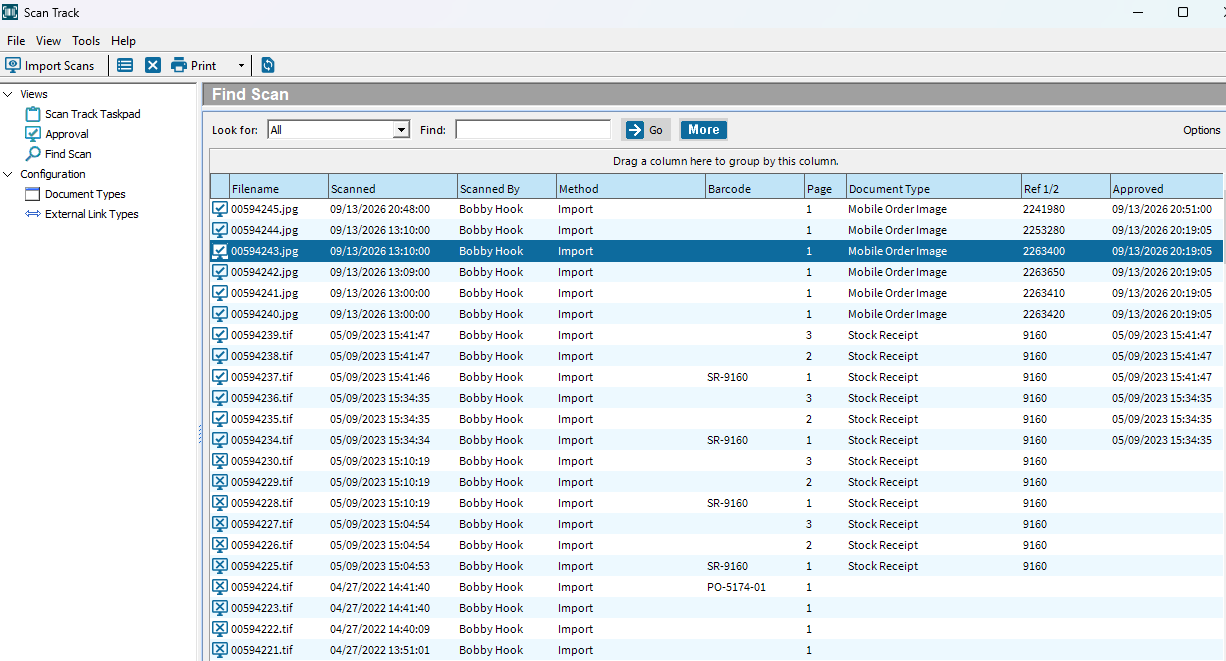Select filename 00594238.tif
The height and width of the screenshot is (661, 1226).
[x=262, y=356]
